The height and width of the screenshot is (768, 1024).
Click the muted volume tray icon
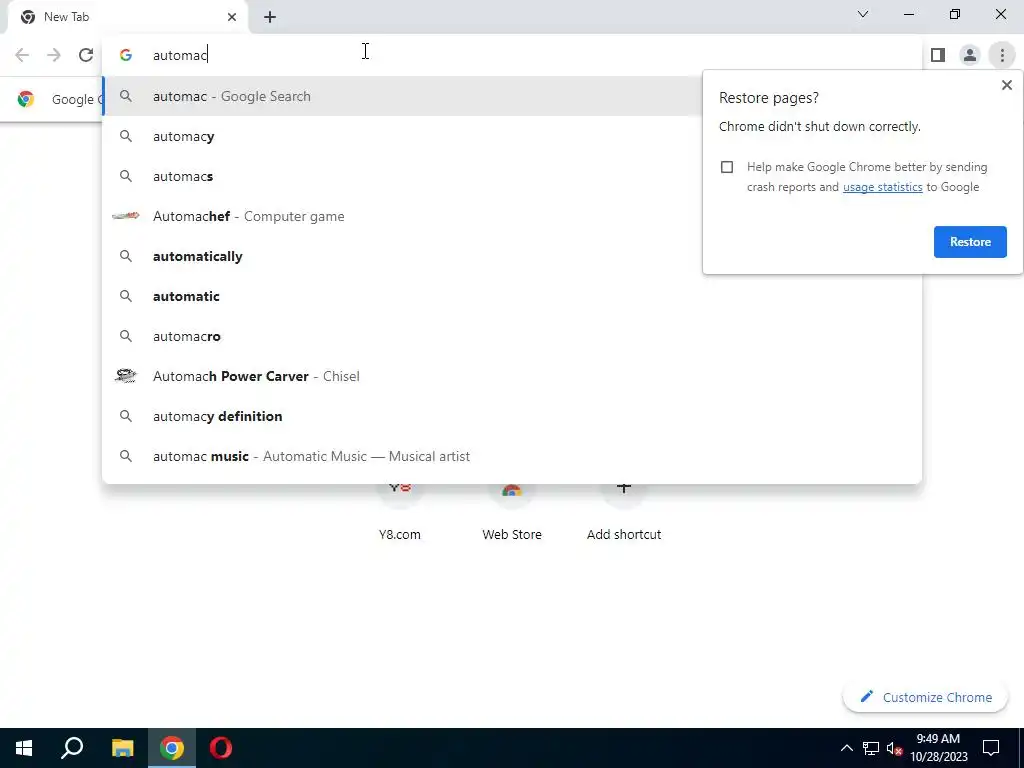(x=894, y=748)
